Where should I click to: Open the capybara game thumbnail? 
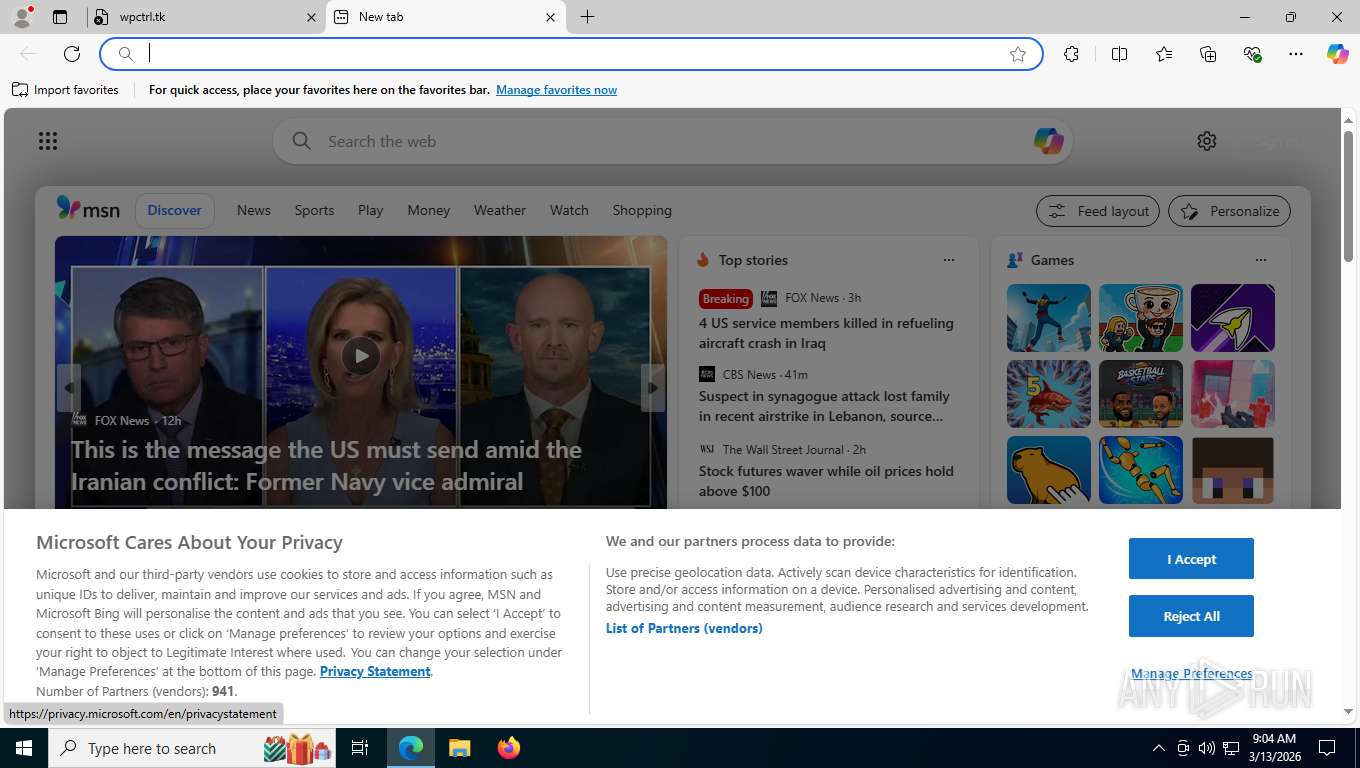[x=1049, y=470]
